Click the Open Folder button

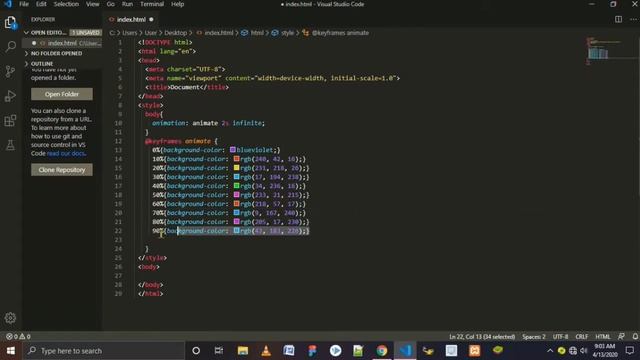62,94
